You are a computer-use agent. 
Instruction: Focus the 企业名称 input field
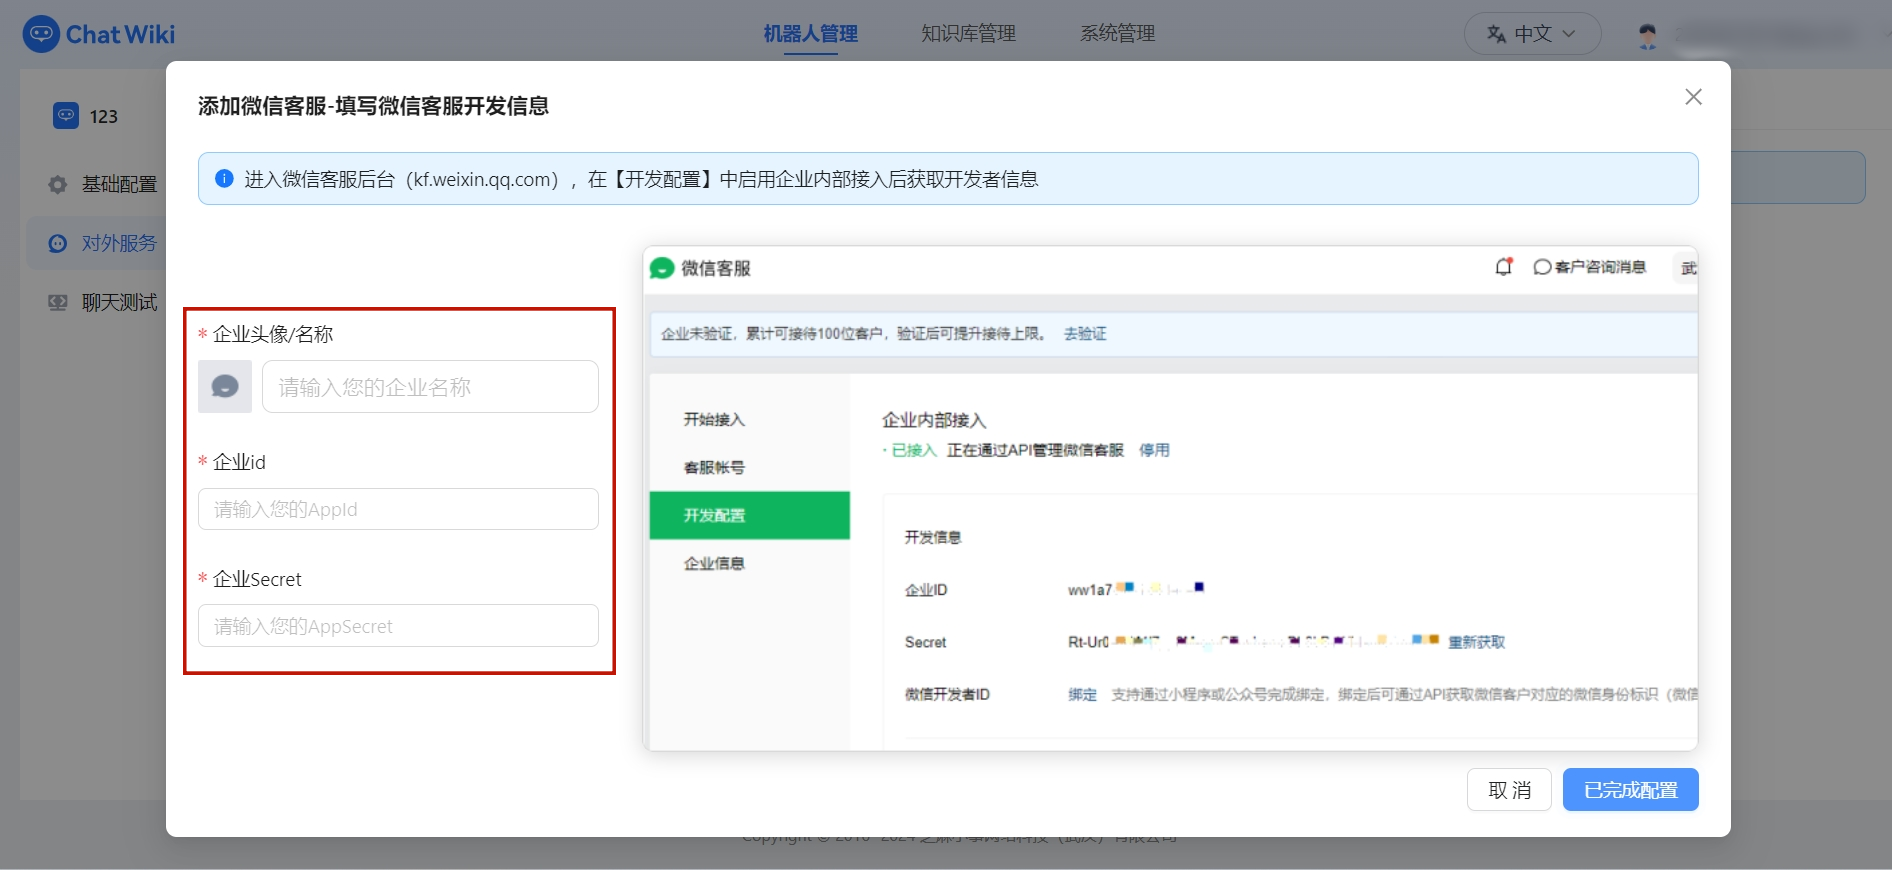tap(430, 386)
